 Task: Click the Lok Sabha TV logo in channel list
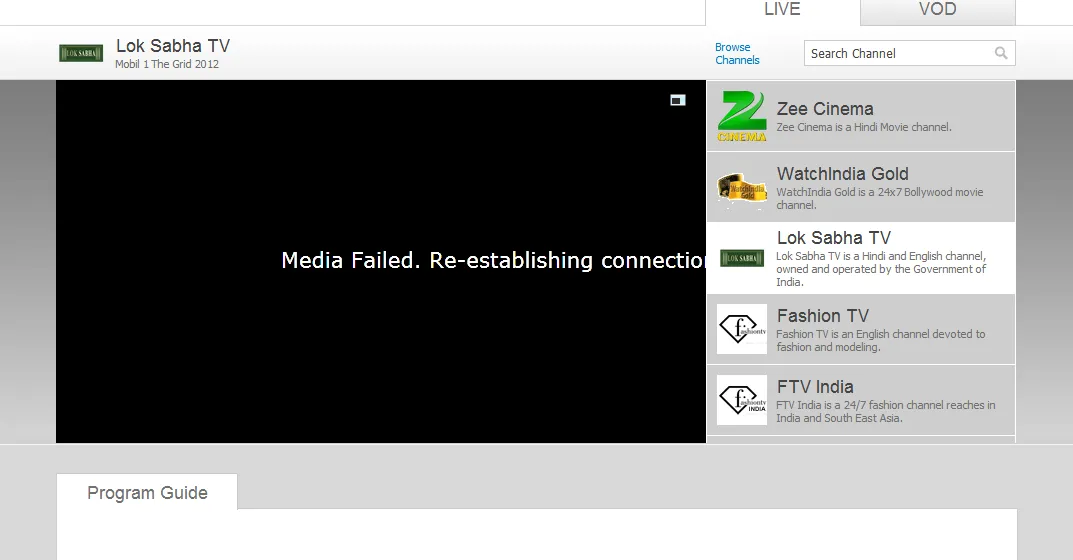[x=742, y=258]
